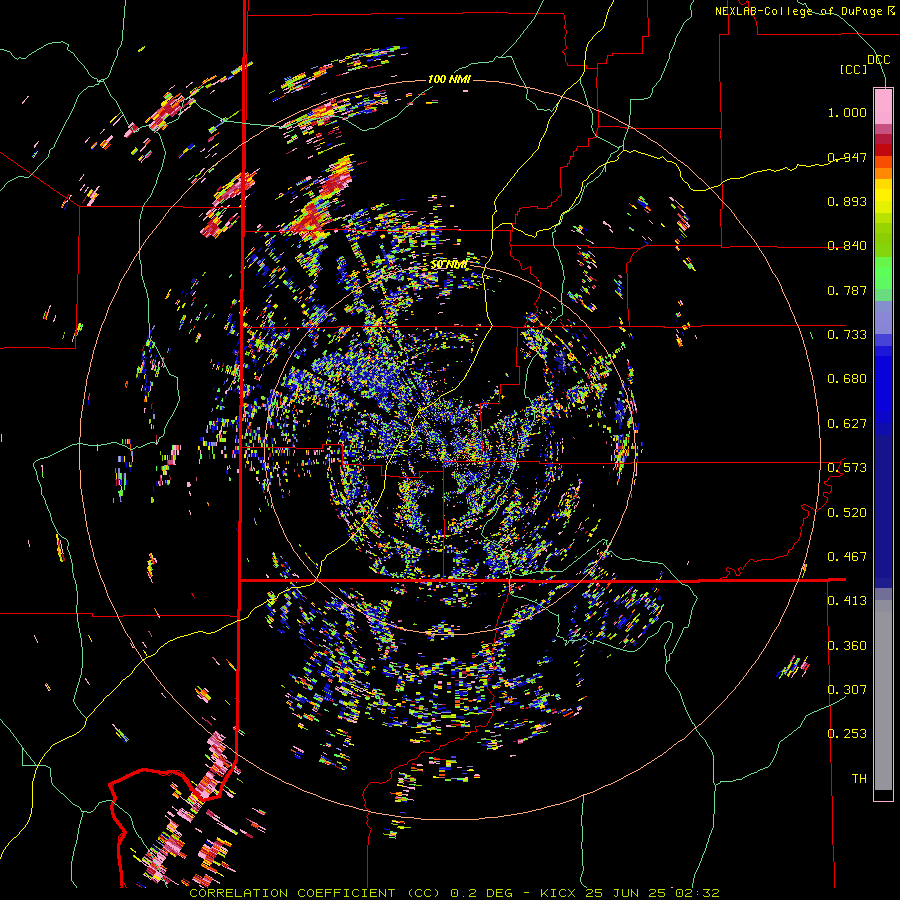The height and width of the screenshot is (900, 900).
Task: Click the 0.680 scale value
Action: click(847, 379)
